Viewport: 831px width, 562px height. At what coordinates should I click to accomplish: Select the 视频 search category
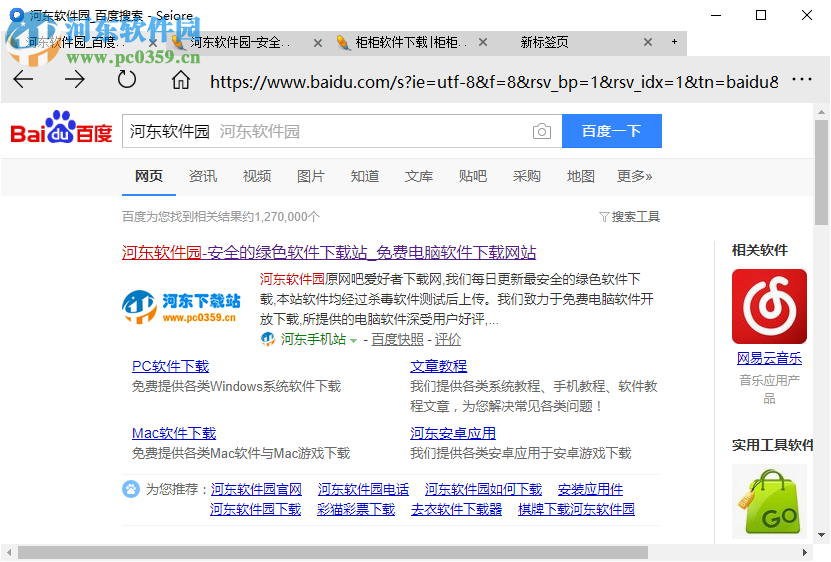click(x=257, y=176)
